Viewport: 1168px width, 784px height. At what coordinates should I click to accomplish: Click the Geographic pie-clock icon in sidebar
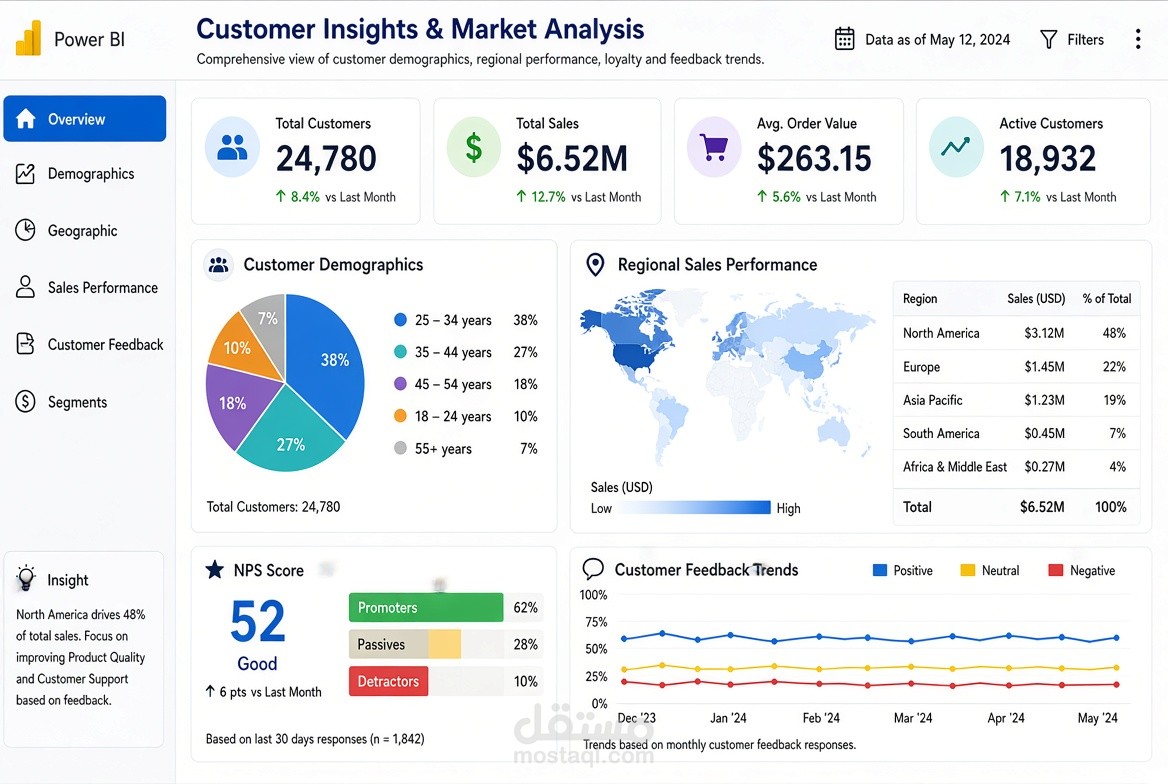25,230
